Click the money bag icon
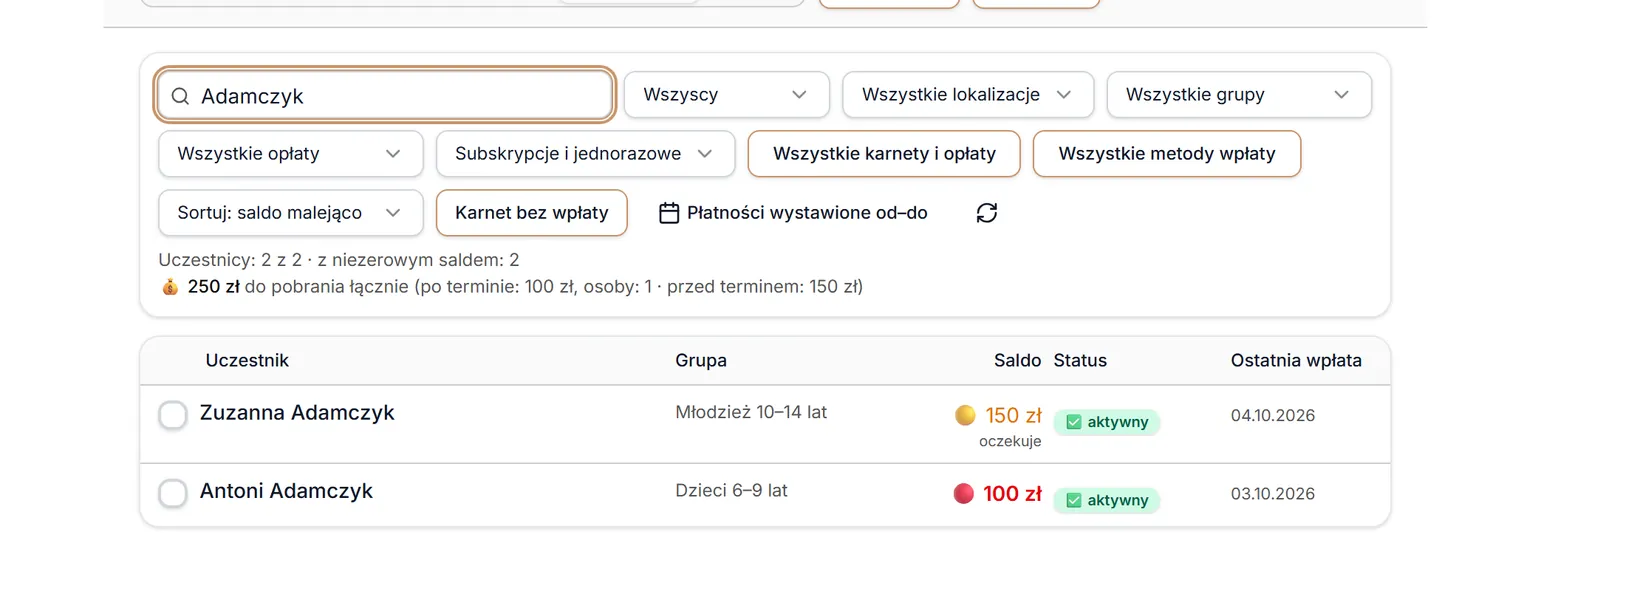This screenshot has width=1640, height=597. pyautogui.click(x=170, y=287)
